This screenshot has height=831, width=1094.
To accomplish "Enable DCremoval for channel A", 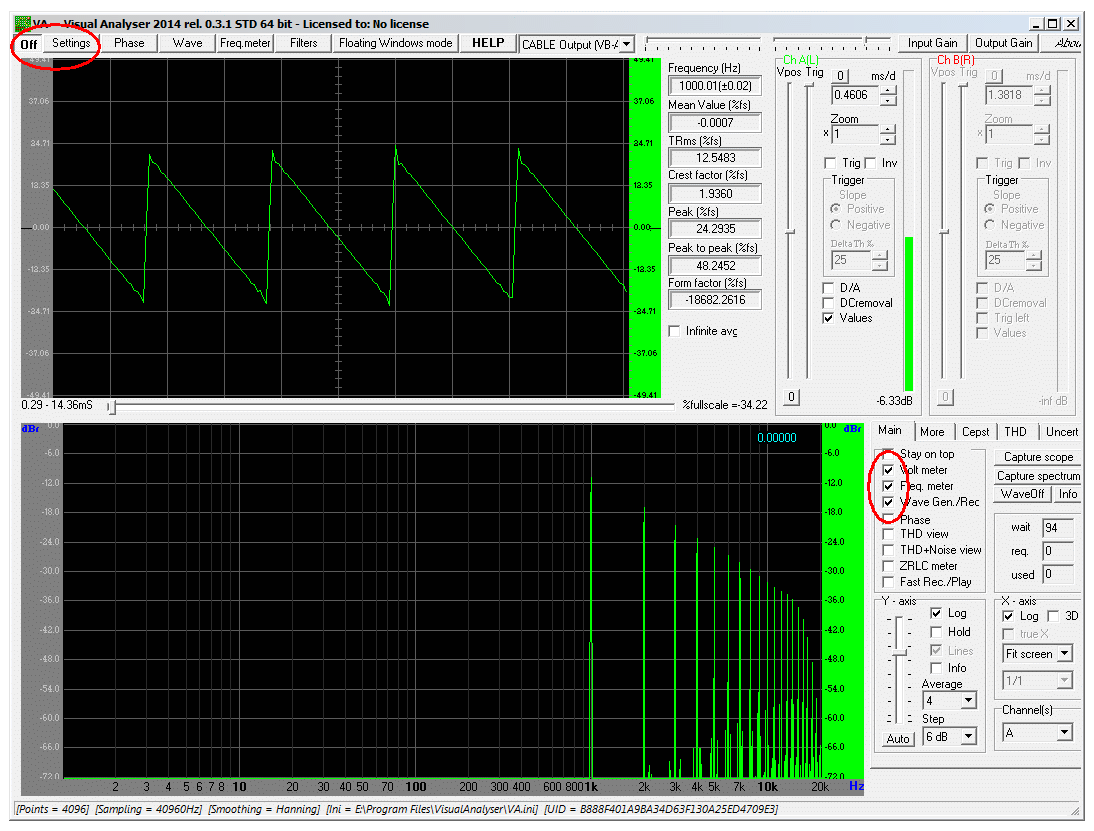I will [x=828, y=303].
